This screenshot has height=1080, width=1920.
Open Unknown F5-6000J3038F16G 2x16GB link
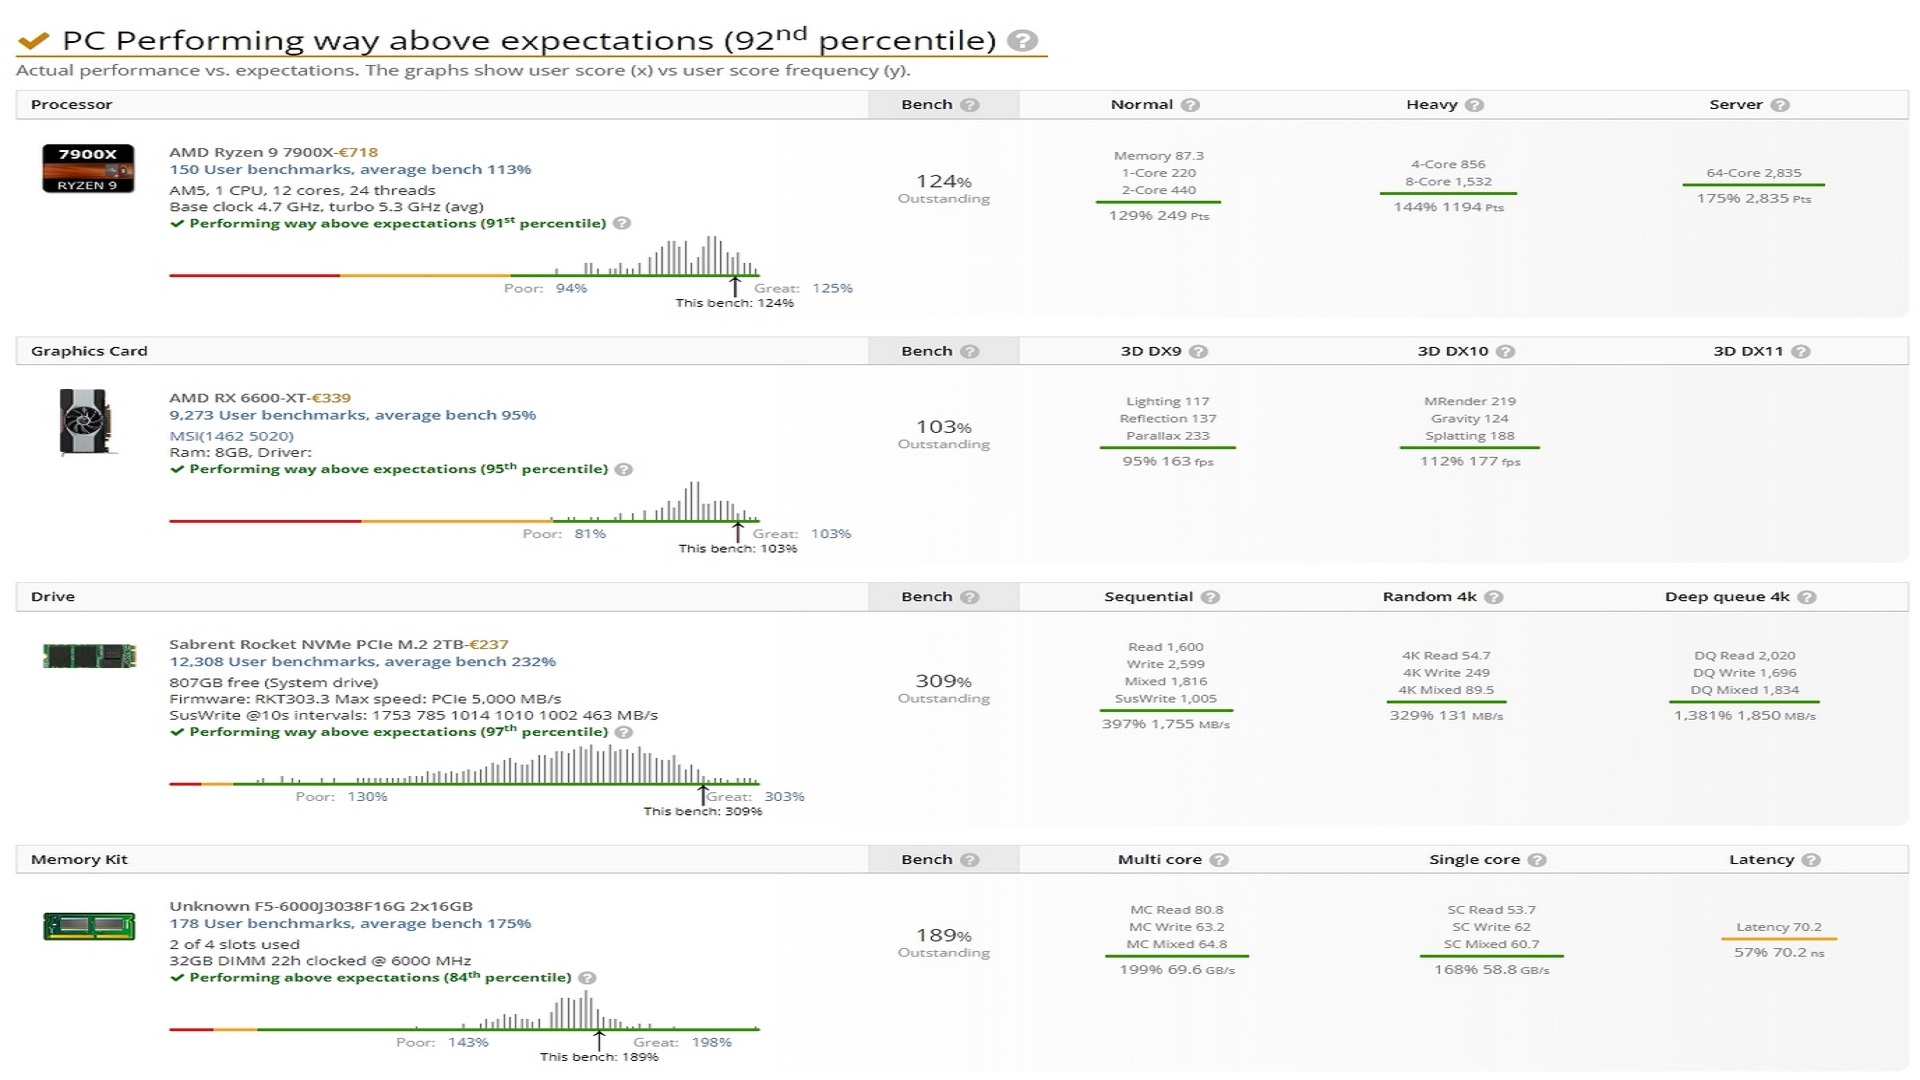321,906
